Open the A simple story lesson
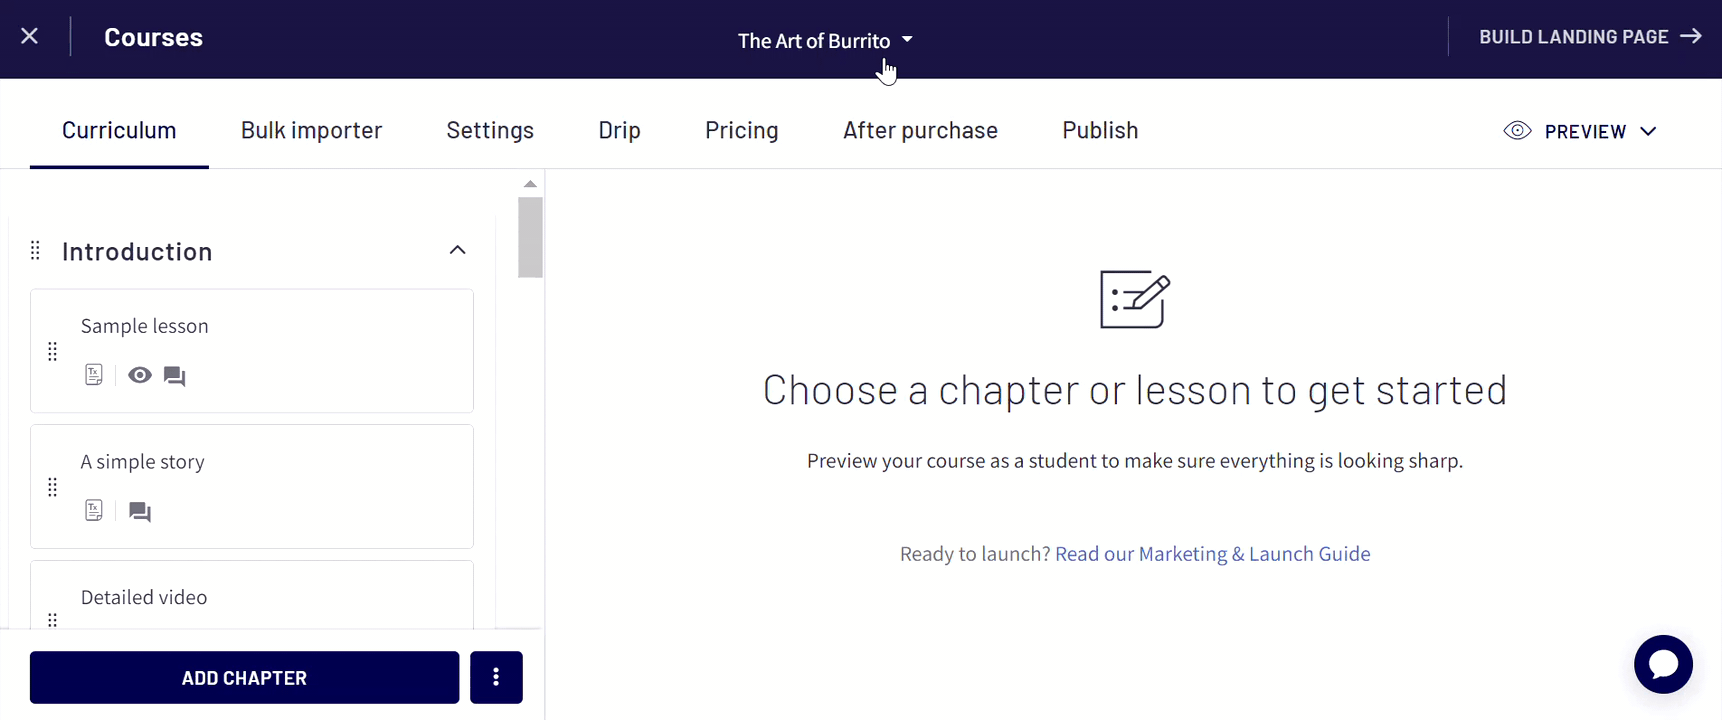 [252, 487]
